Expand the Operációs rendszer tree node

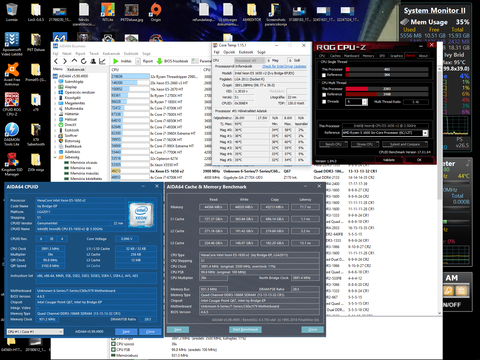coord(56,92)
